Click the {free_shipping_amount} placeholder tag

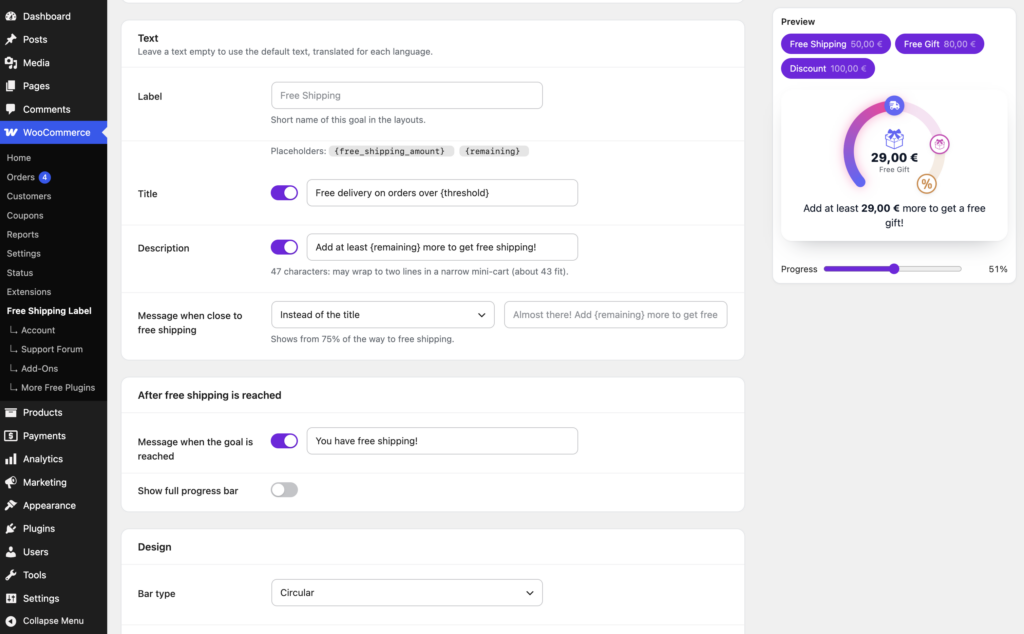pyautogui.click(x=390, y=151)
